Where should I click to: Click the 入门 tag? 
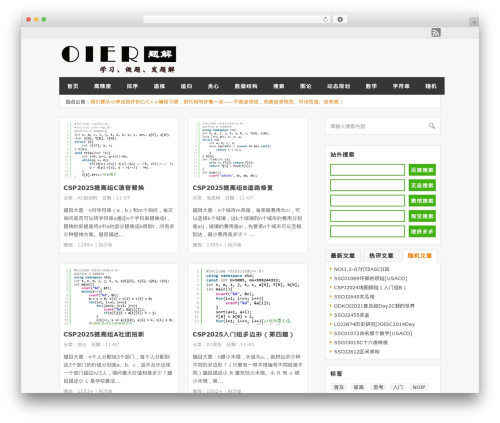click(x=398, y=387)
